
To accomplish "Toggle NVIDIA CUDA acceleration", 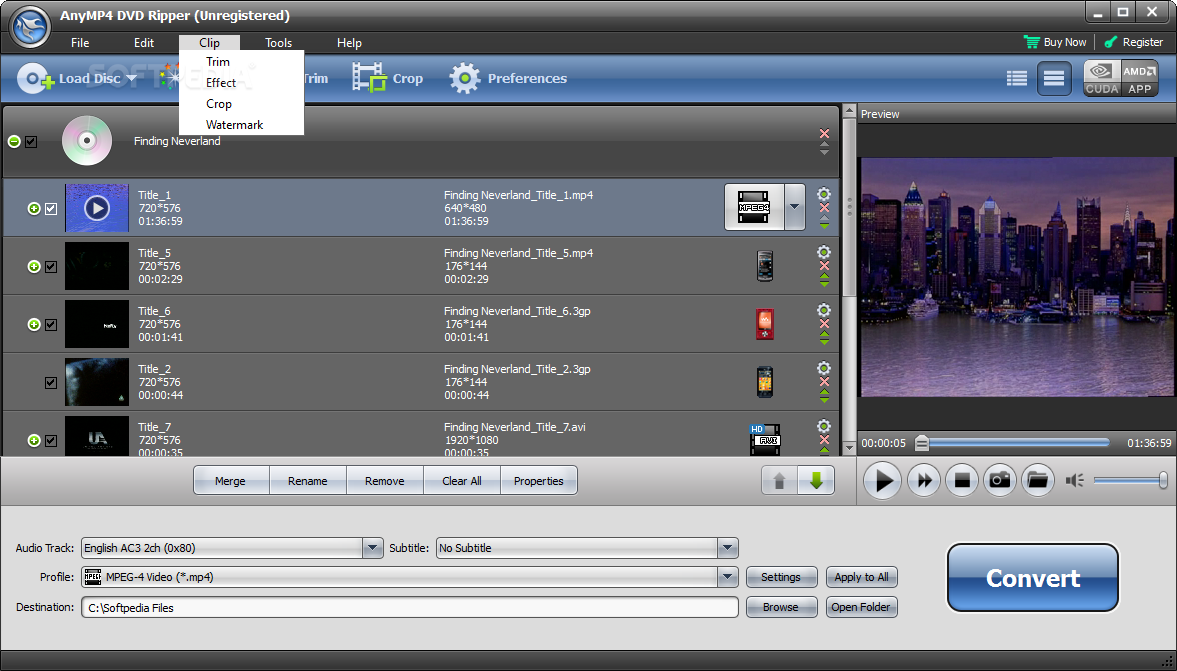I will [1102, 79].
